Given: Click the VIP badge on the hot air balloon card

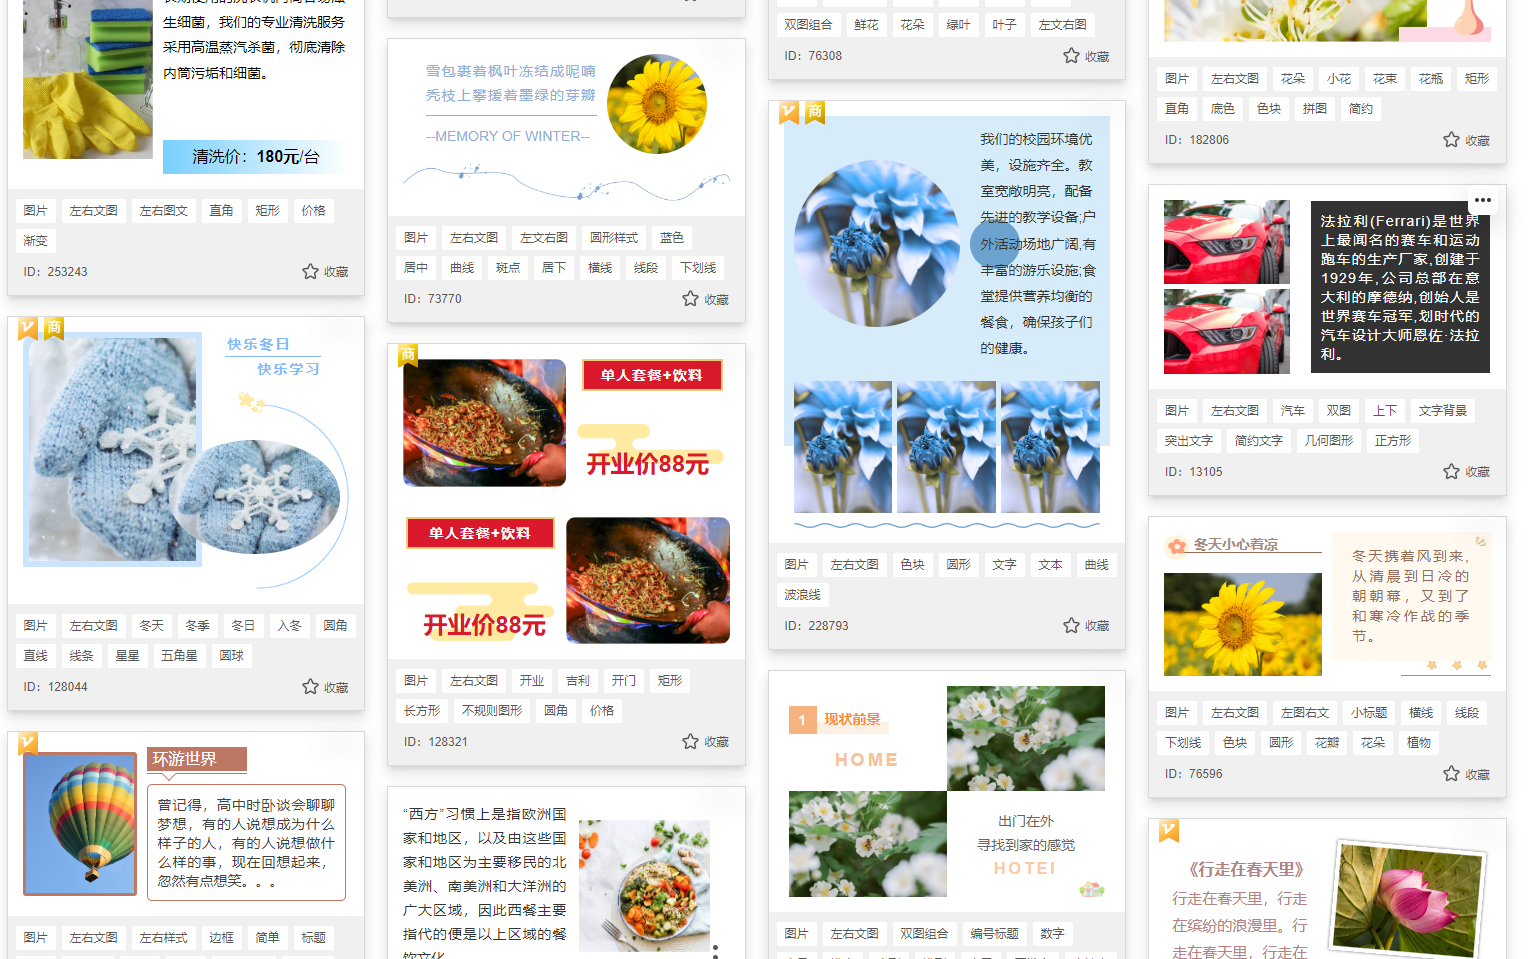Looking at the screenshot, I should tap(28, 743).
